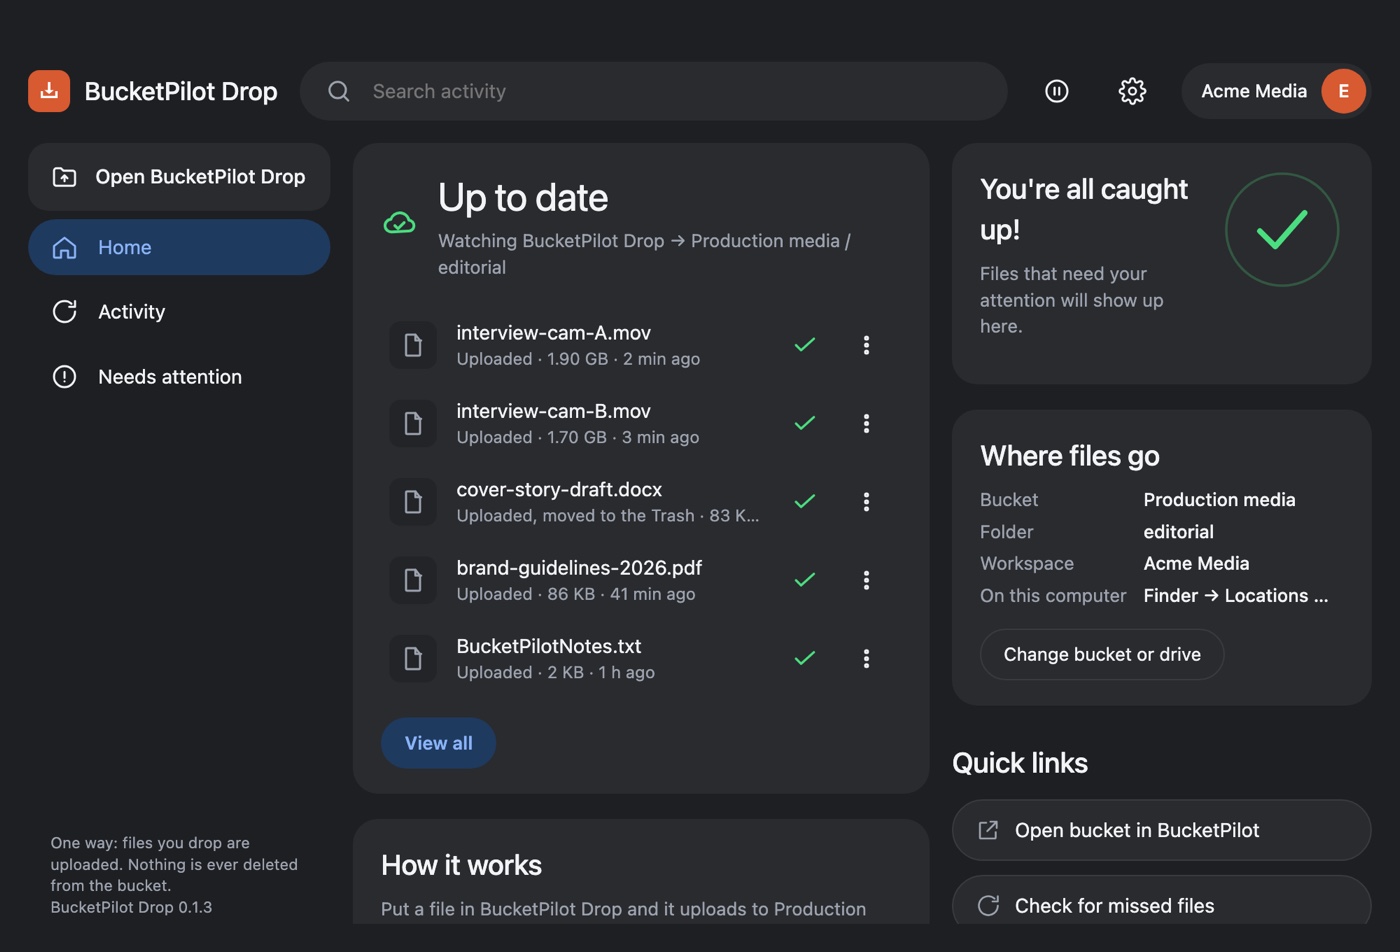This screenshot has height=952, width=1400.
Task: Click file icon for cover-story-draft.docx
Action: [412, 502]
